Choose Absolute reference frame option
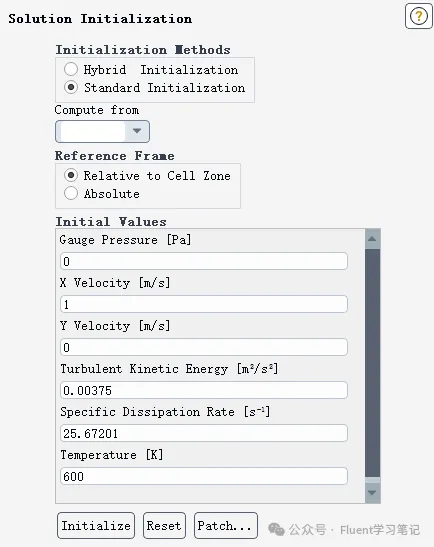Viewport: 434px width, 547px height. tap(71, 193)
